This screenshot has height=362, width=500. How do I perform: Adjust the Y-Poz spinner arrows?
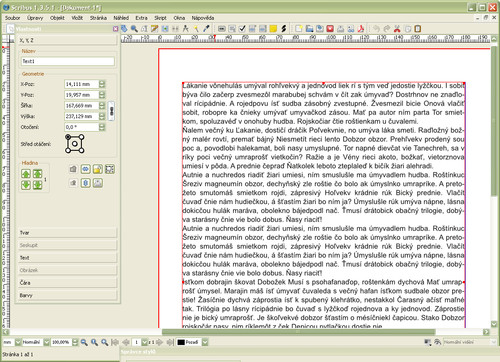tap(102, 95)
